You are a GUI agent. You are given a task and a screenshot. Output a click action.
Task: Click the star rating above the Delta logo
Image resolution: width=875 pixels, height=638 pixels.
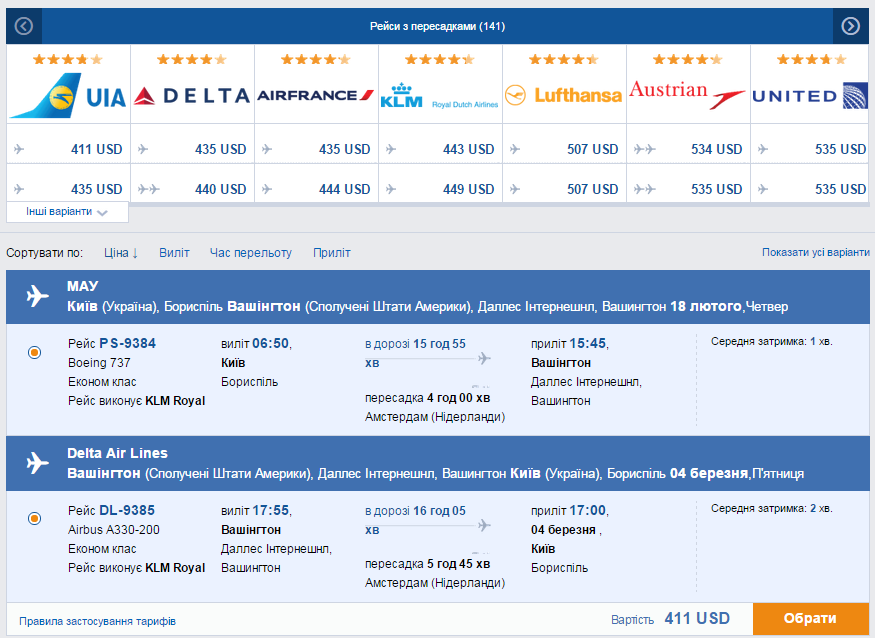192,59
